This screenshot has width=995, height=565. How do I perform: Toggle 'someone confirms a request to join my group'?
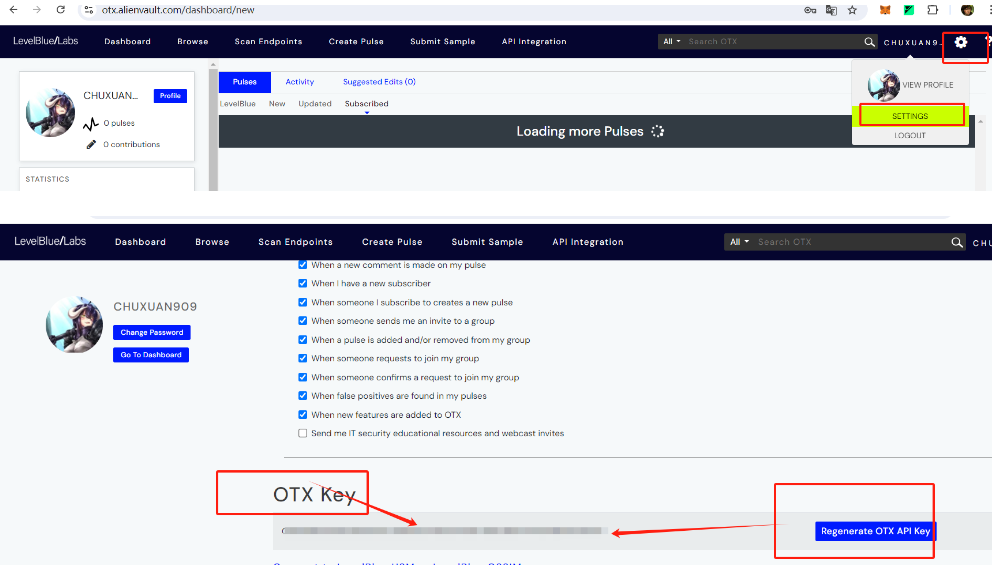pos(303,377)
